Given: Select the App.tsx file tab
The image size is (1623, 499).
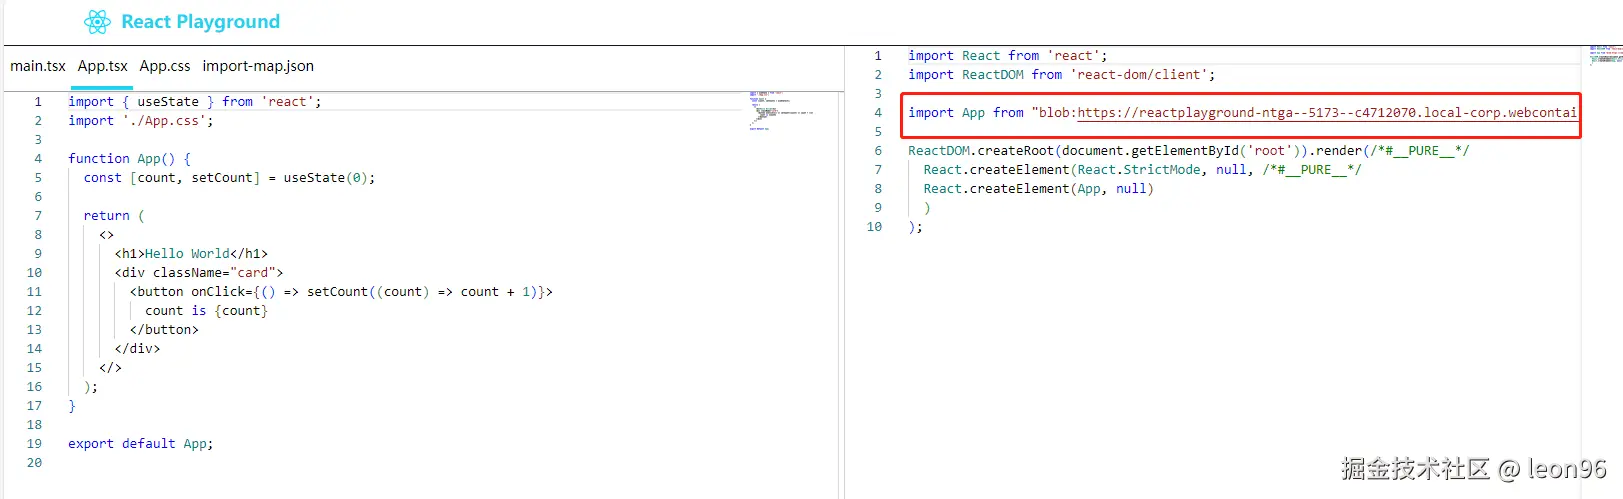Looking at the screenshot, I should click(103, 66).
